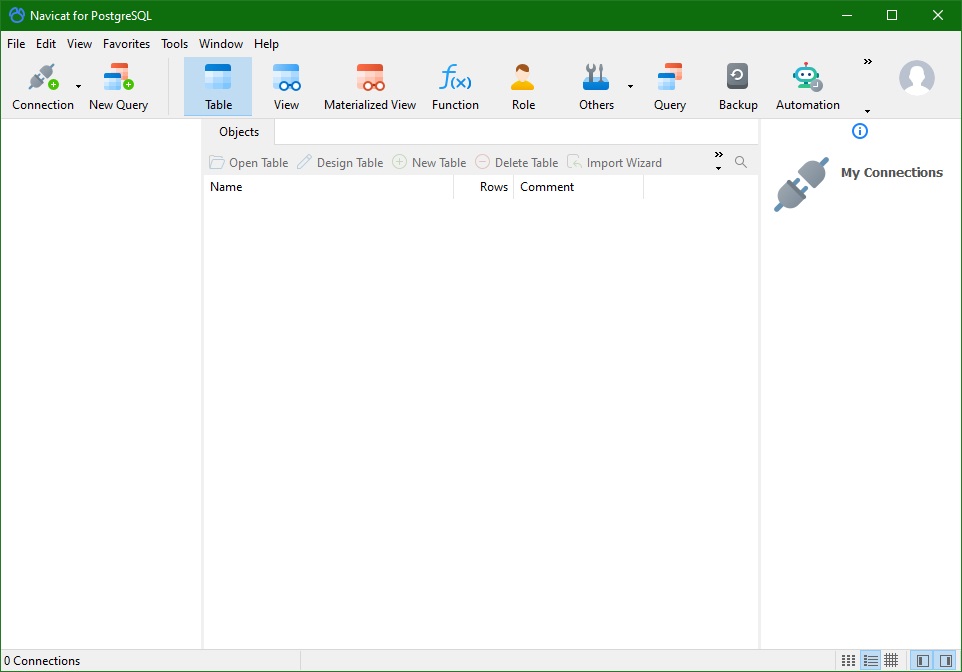
Task: Sort by the Name column header
Action: [328, 187]
